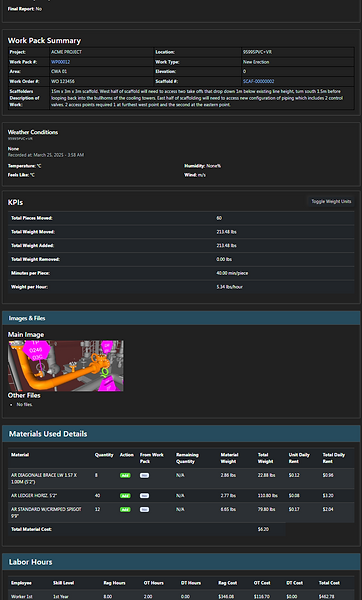This screenshot has height=600, width=362.
Task: Click the '79.80 lbs' total weight cell
Action: click(x=266, y=509)
